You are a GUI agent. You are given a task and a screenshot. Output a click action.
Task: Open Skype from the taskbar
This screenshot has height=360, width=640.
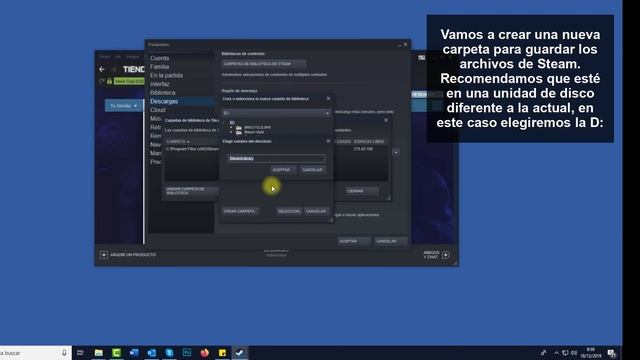[x=169, y=353]
